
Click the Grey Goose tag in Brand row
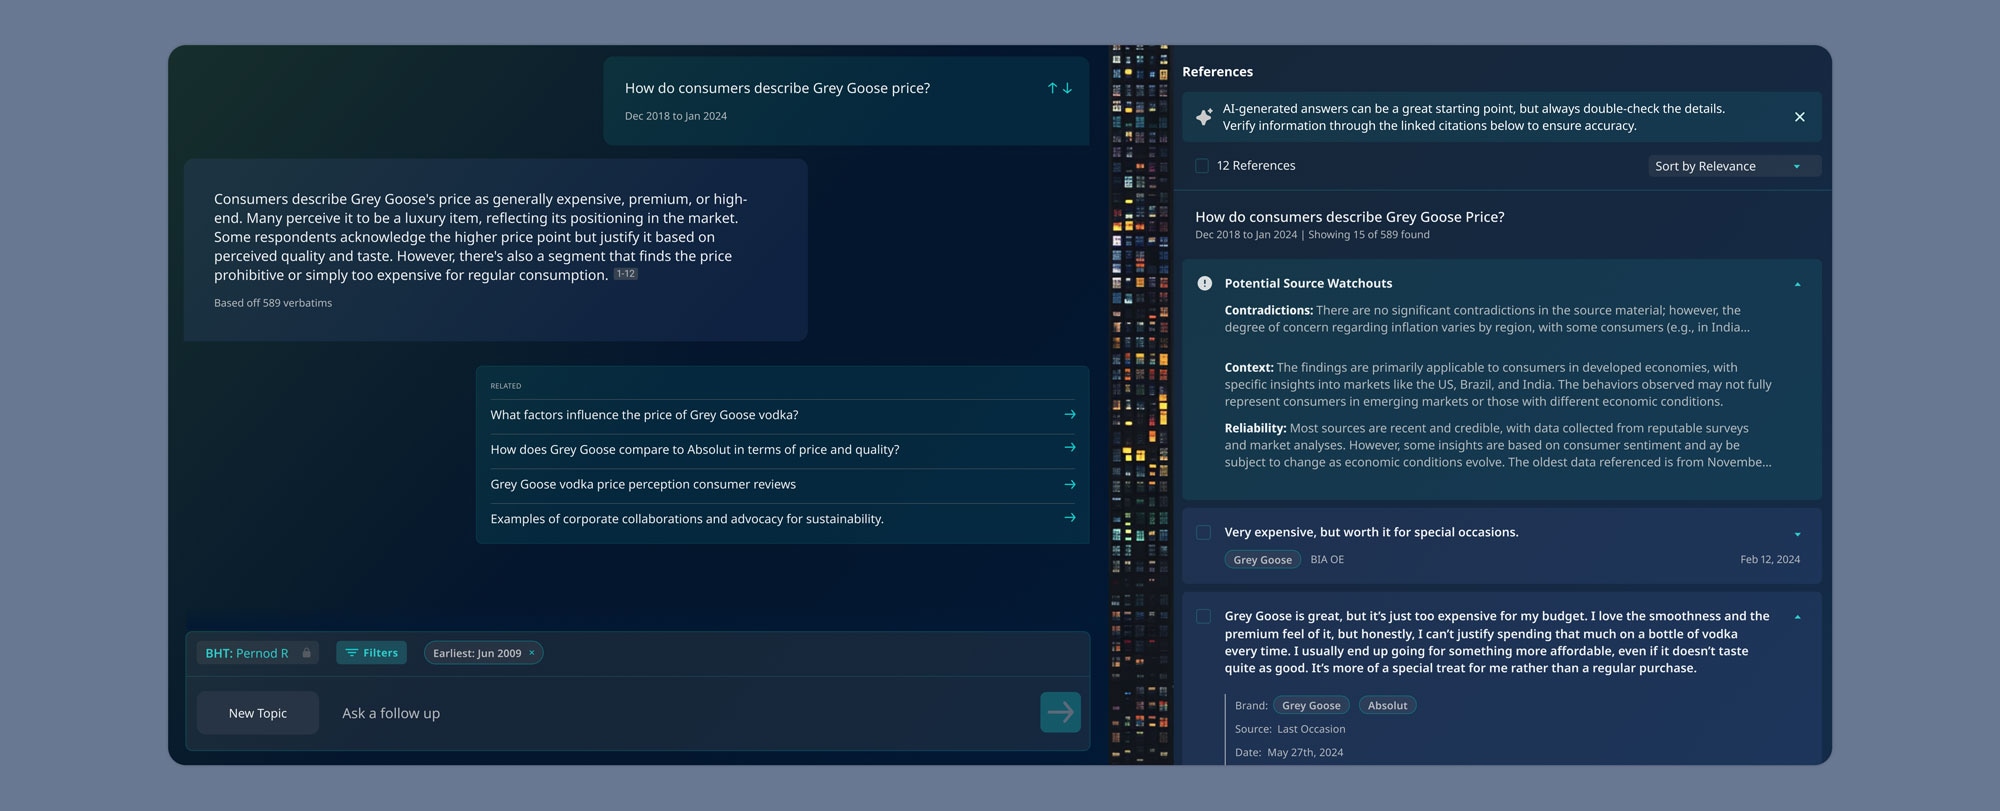[1311, 705]
